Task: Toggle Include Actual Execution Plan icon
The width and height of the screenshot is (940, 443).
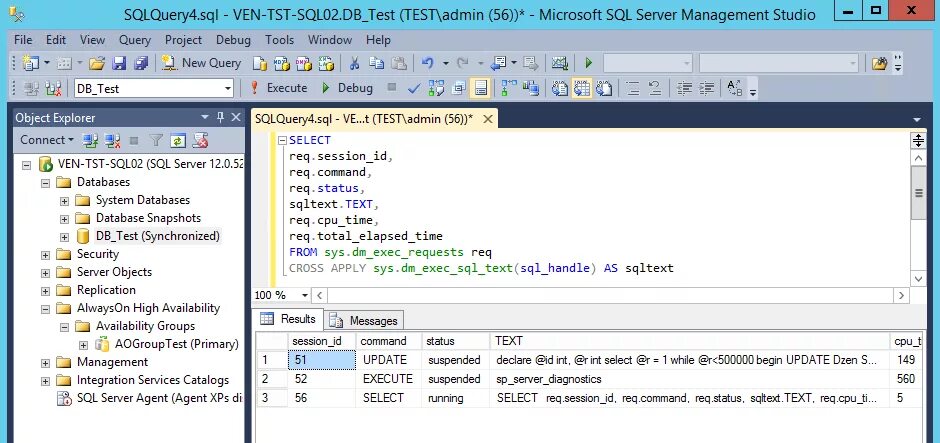Action: (508, 88)
